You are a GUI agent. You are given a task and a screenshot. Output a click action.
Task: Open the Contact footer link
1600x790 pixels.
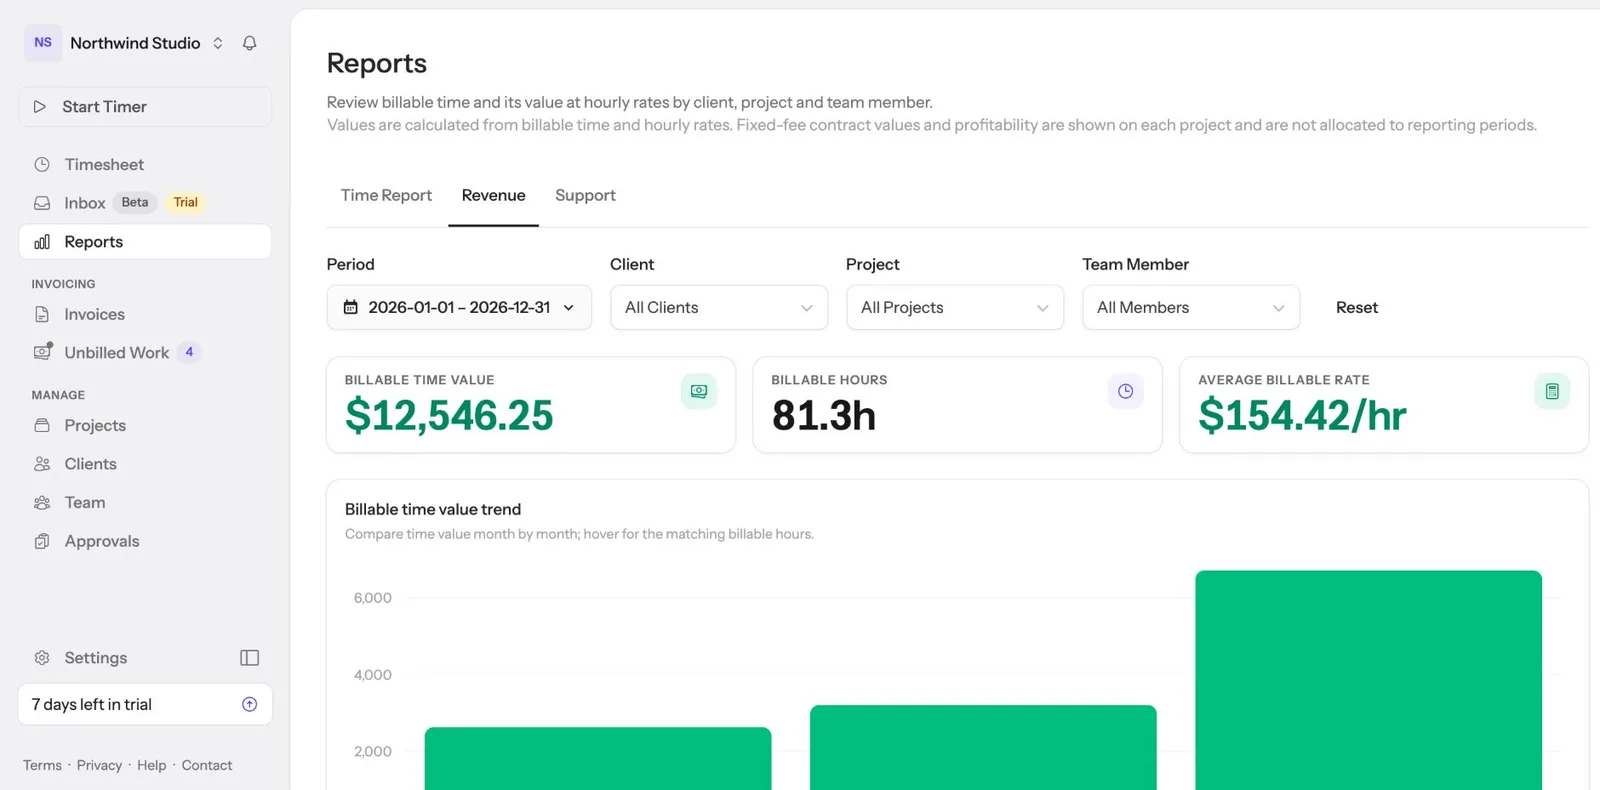pos(207,765)
